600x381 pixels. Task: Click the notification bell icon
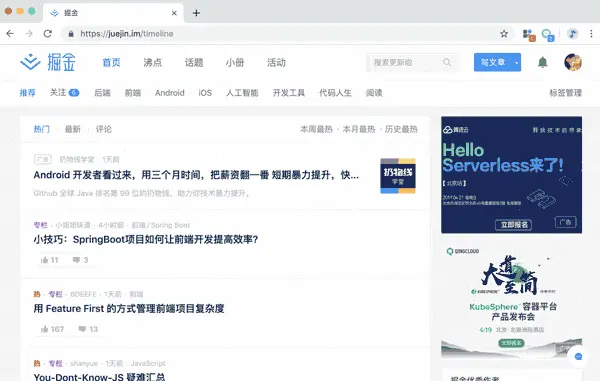click(542, 62)
